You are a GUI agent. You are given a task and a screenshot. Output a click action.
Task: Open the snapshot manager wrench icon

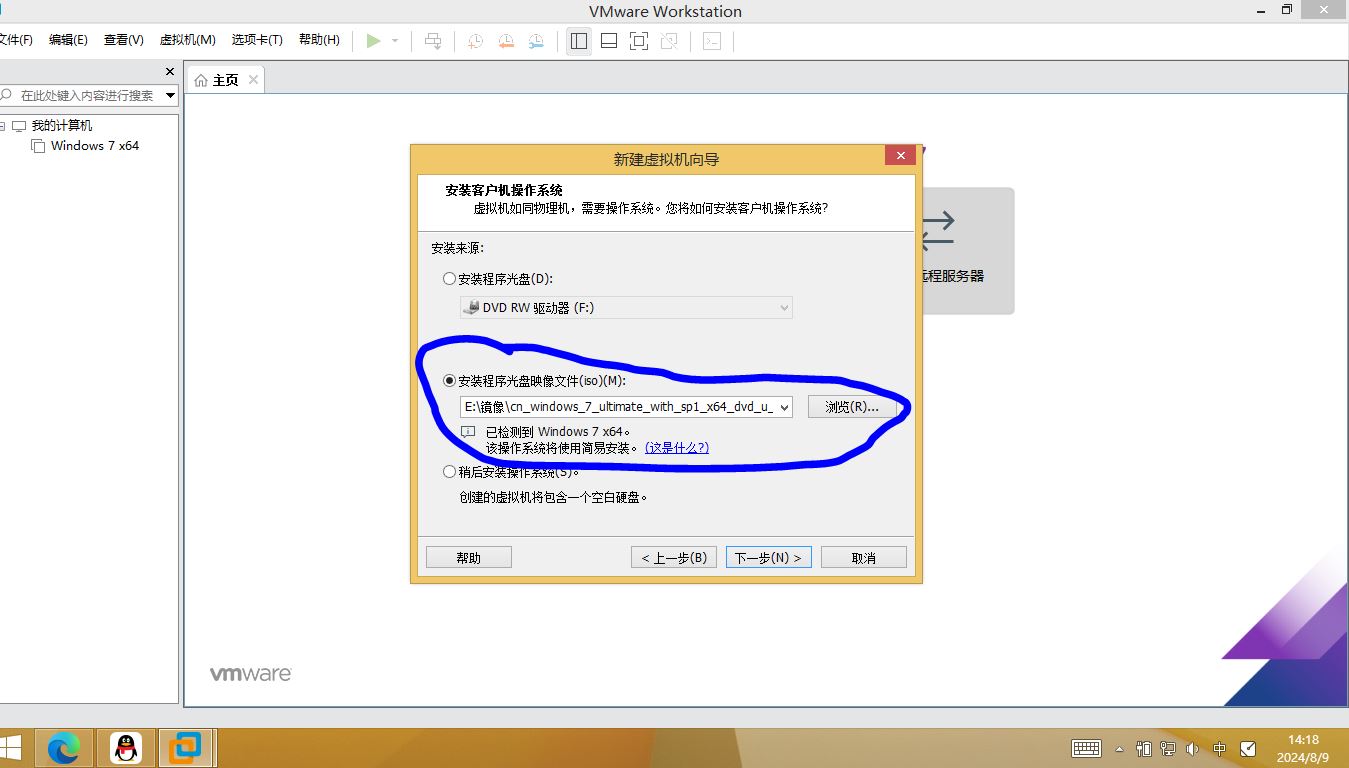pyautogui.click(x=537, y=41)
